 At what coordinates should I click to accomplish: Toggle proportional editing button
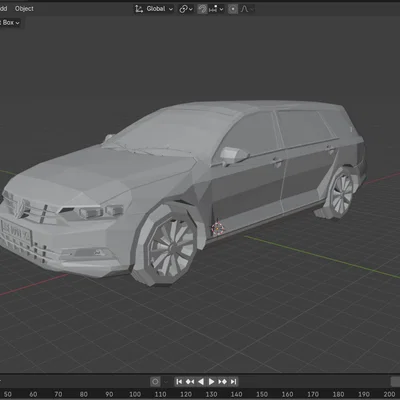[x=233, y=9]
